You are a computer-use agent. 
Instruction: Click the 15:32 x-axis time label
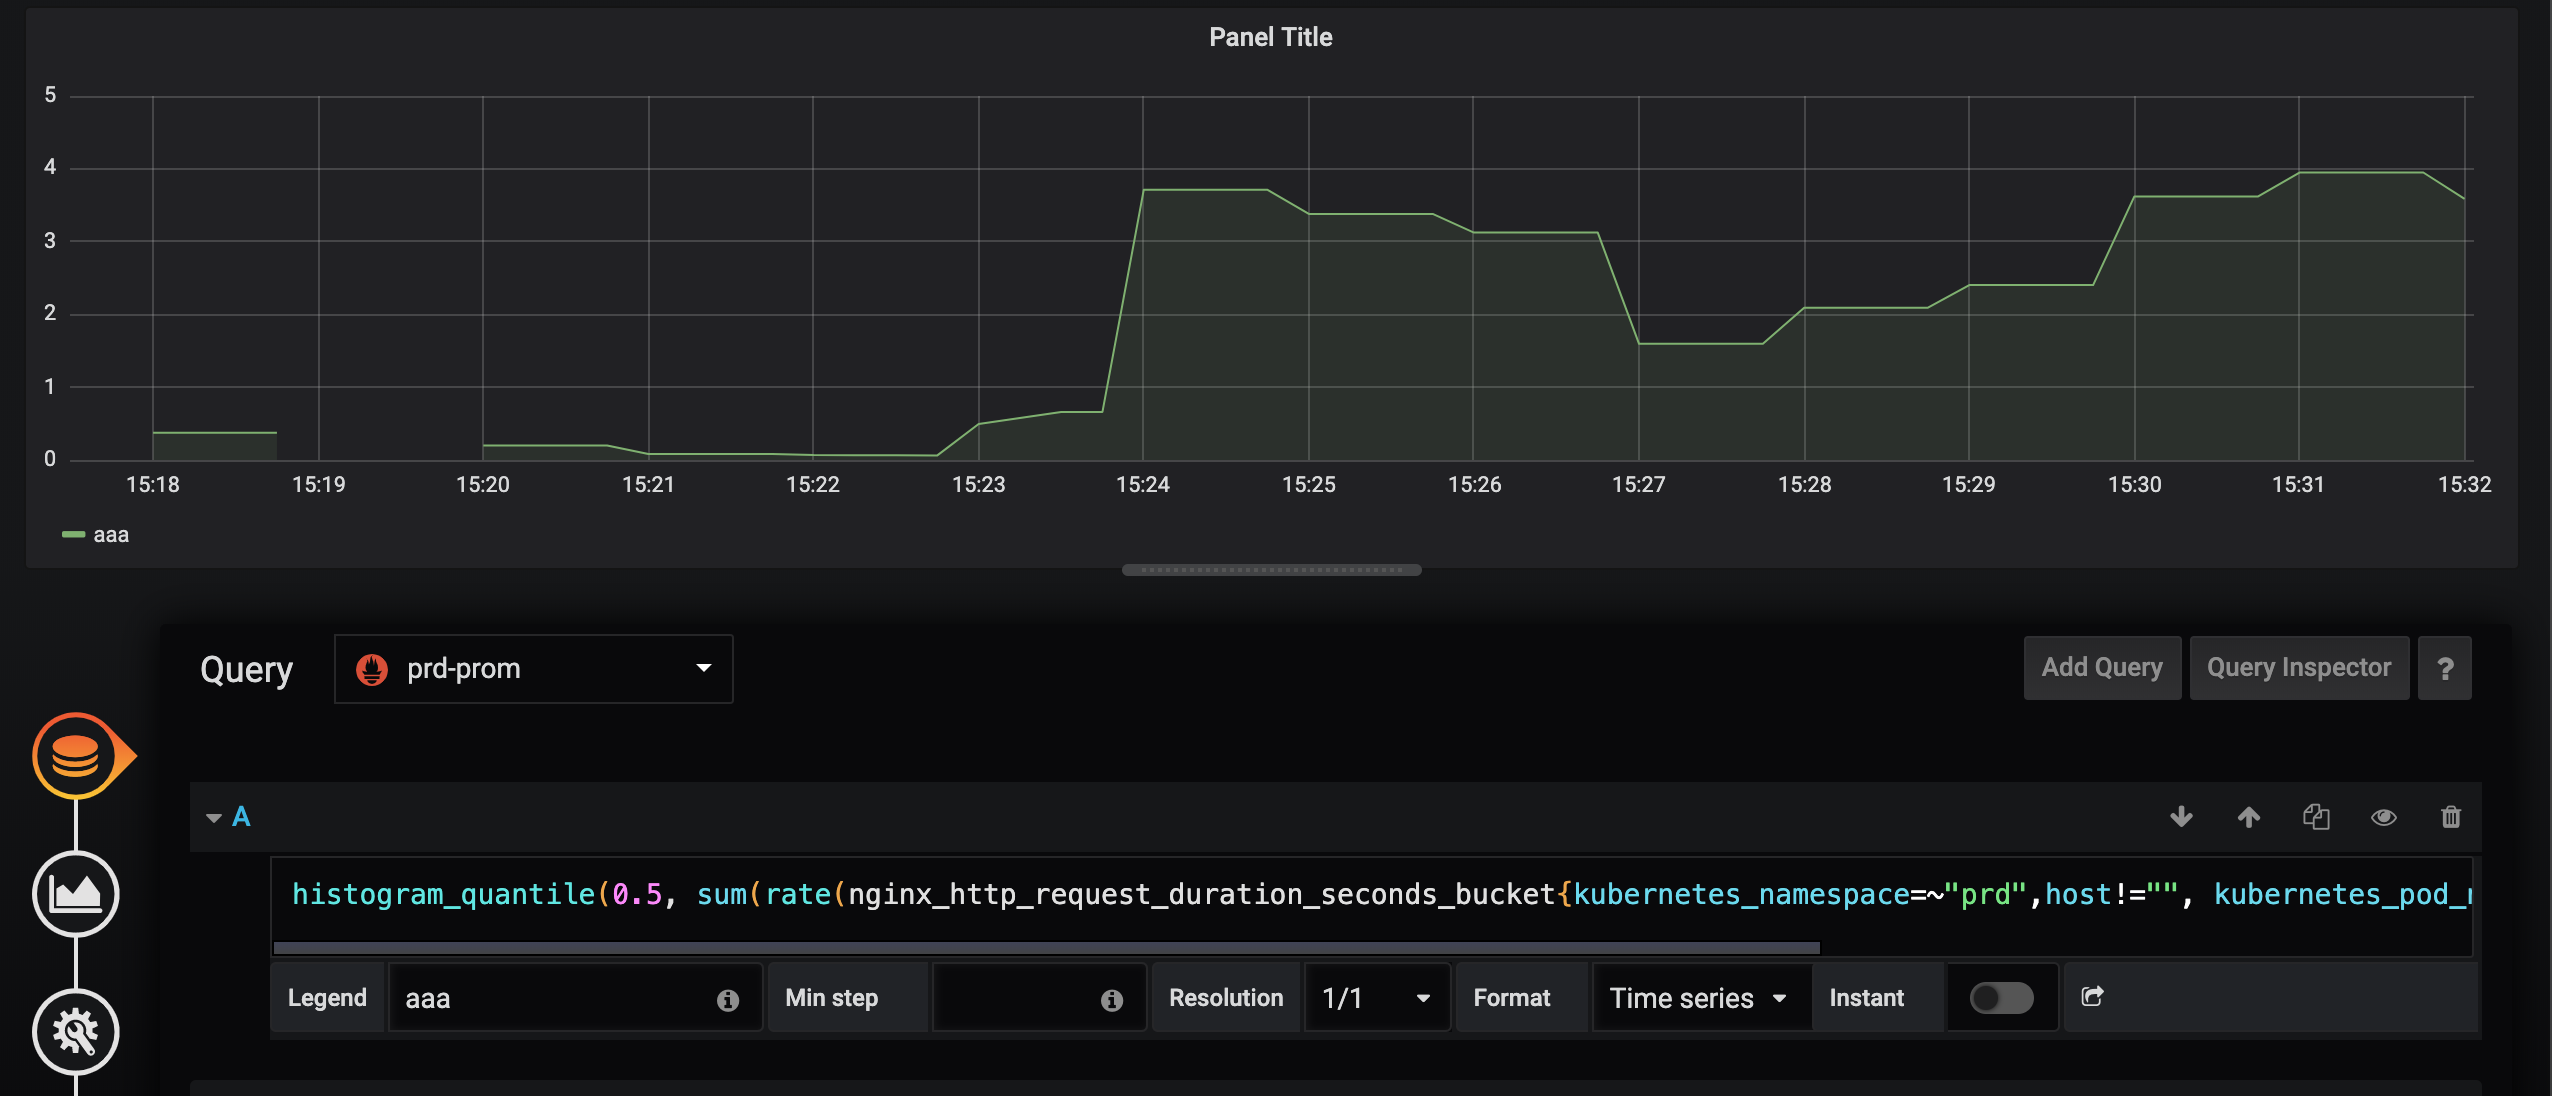point(2465,485)
